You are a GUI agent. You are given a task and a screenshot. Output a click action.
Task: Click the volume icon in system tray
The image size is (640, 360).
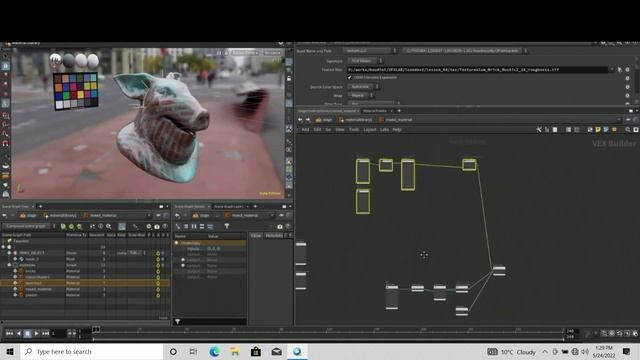click(584, 351)
